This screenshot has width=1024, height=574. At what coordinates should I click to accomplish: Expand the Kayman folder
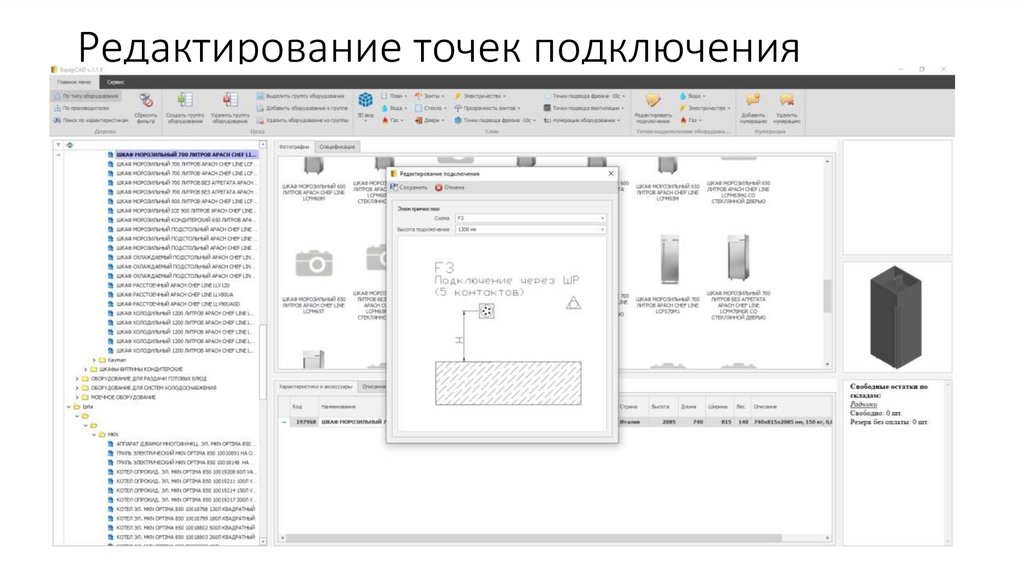(94, 360)
